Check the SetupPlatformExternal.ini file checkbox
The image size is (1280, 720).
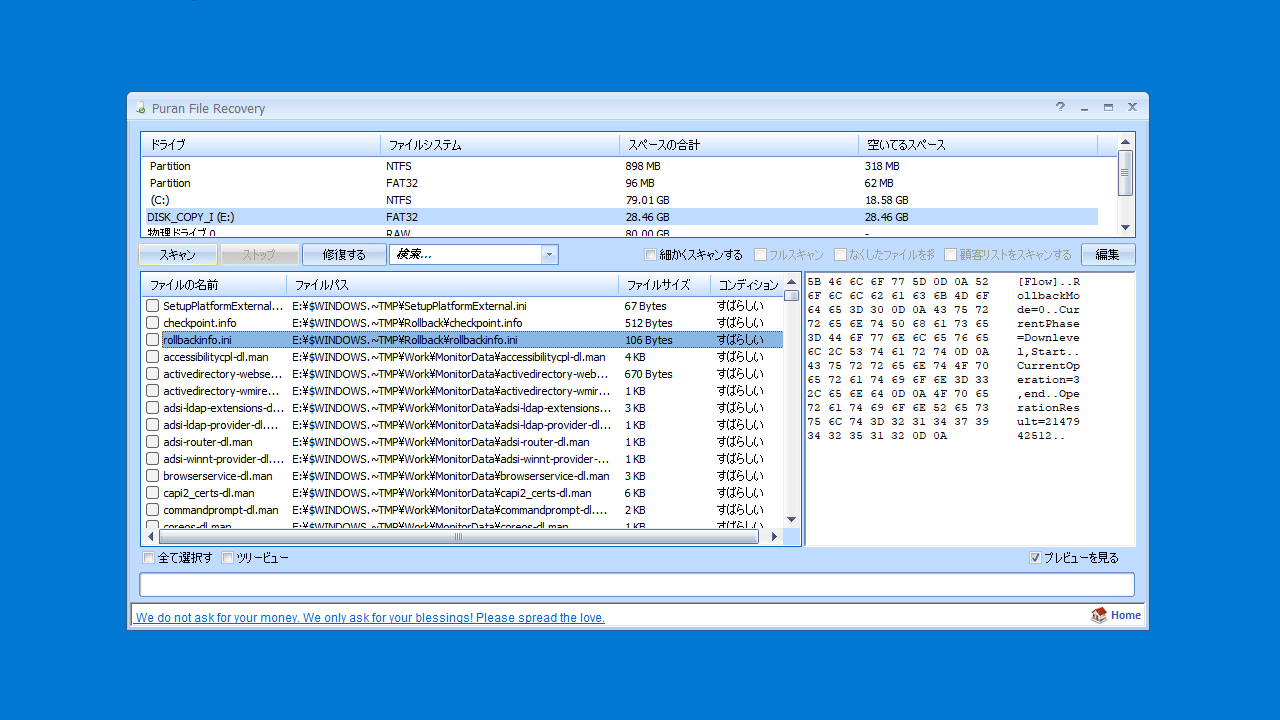tap(153, 306)
